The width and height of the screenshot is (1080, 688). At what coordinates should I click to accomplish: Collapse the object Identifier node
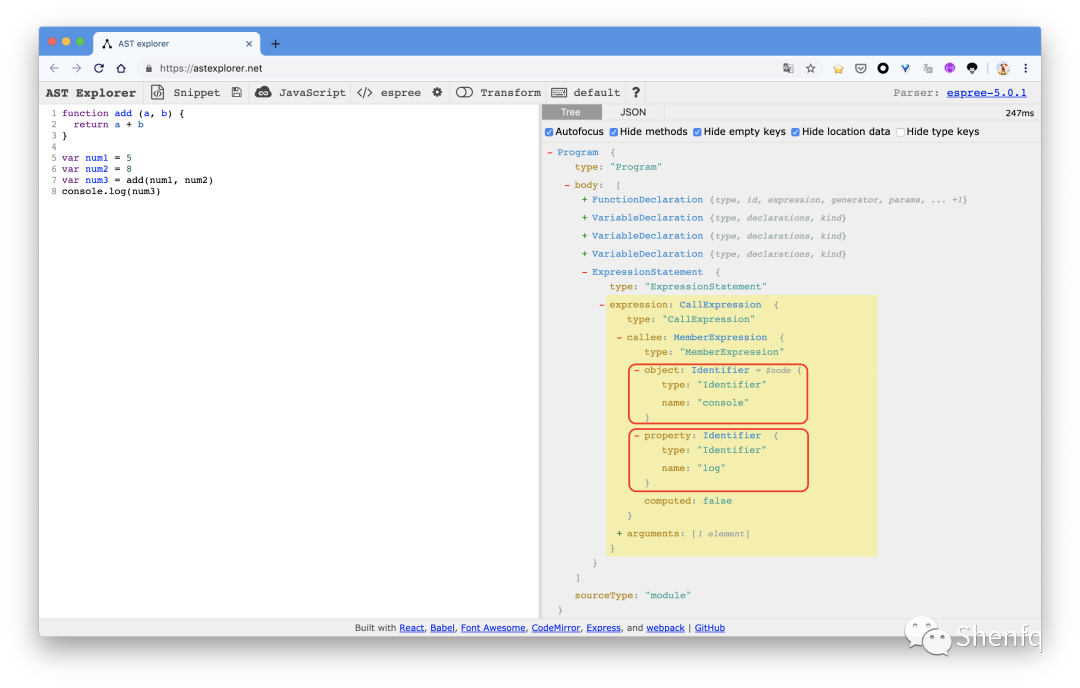tap(636, 371)
